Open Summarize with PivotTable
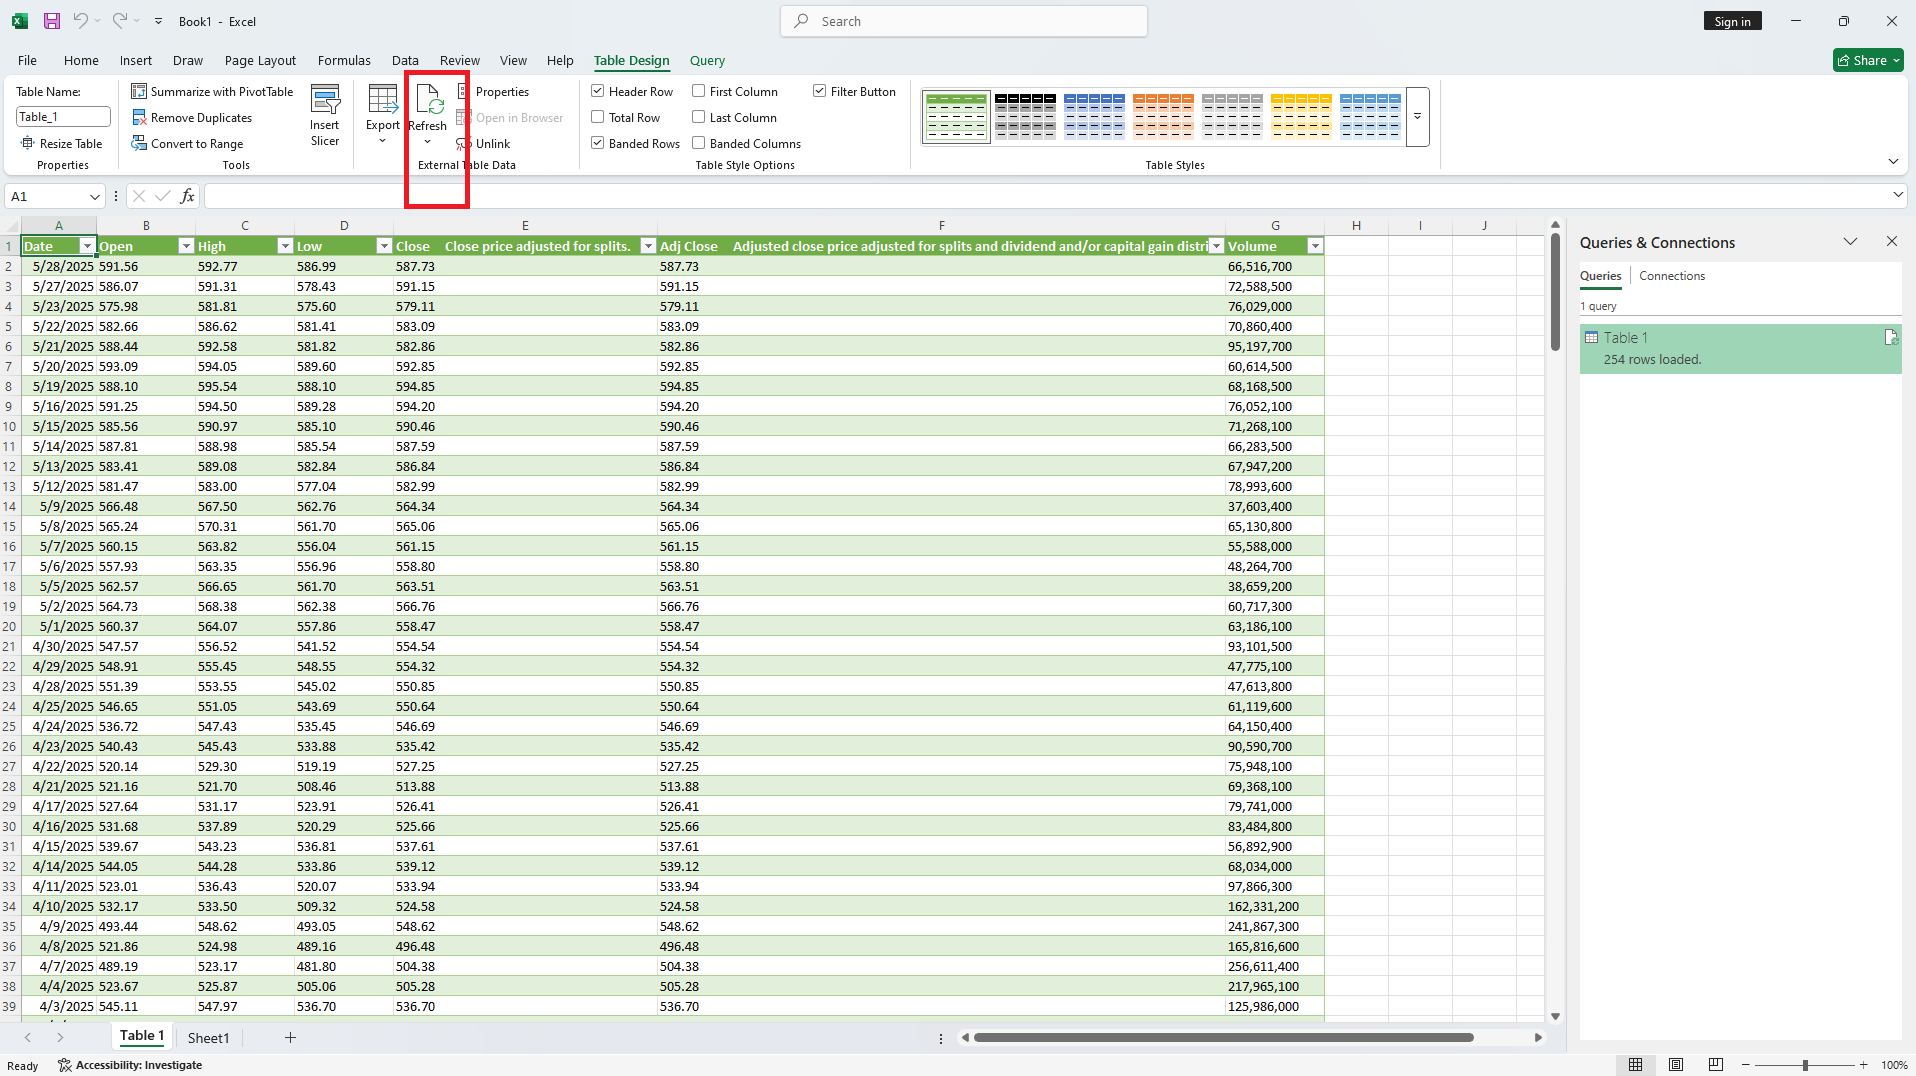1916x1076 pixels. pos(212,91)
